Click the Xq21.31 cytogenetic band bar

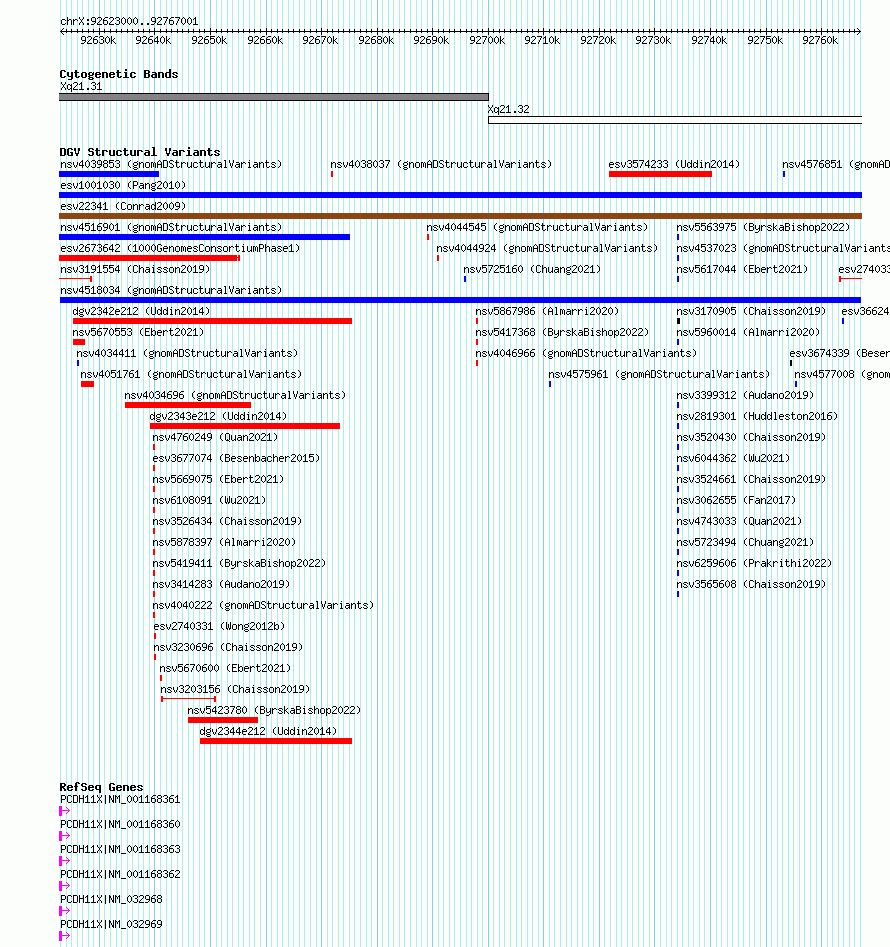[x=274, y=97]
